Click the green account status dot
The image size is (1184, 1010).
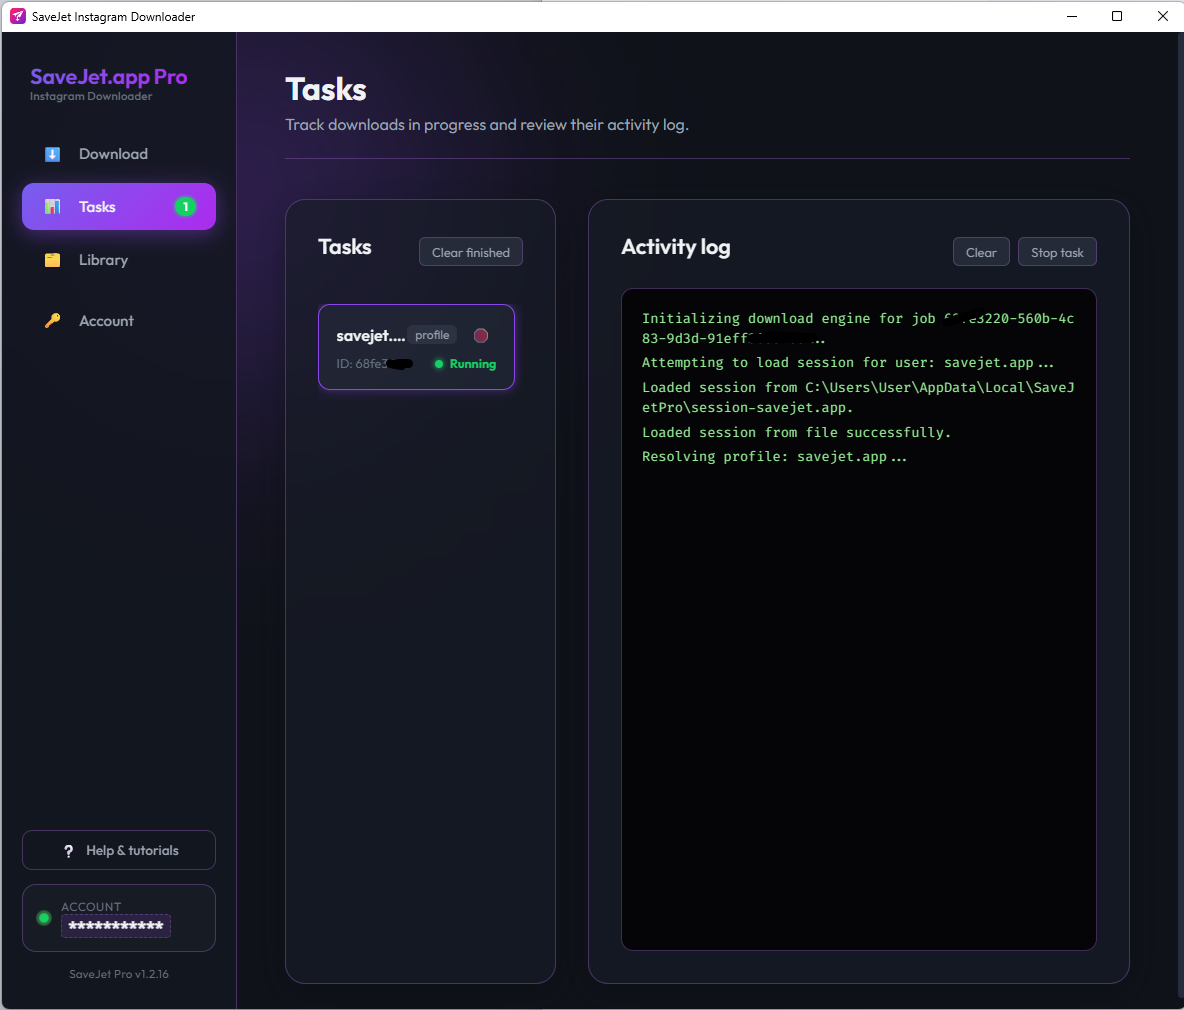click(44, 918)
